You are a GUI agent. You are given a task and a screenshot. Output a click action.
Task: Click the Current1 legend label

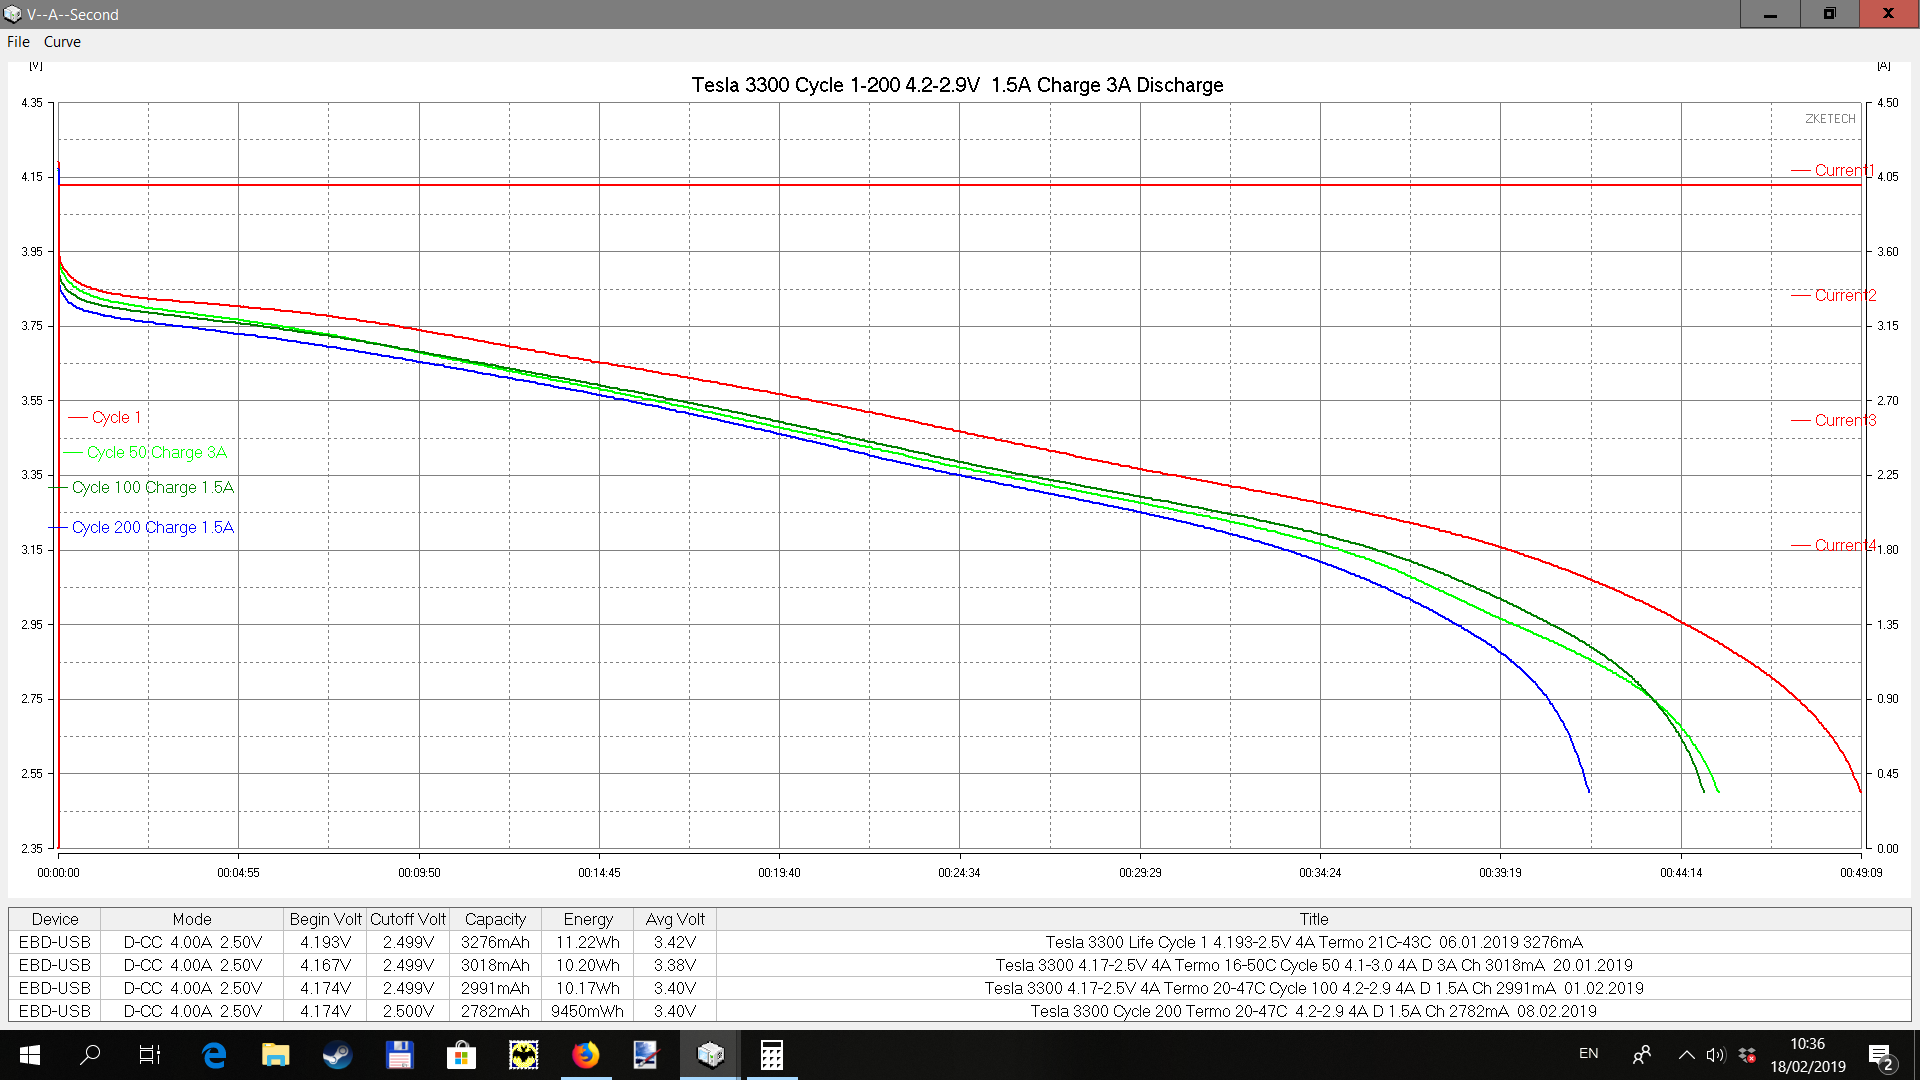[1844, 170]
